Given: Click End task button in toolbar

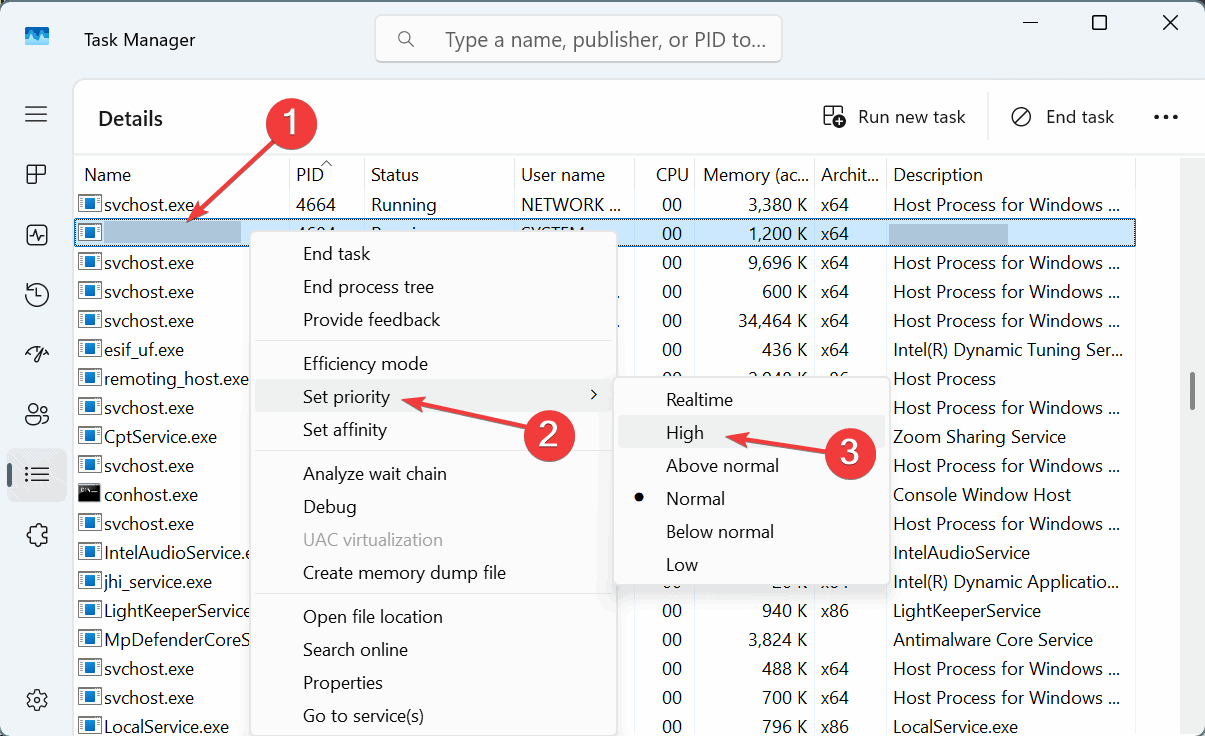Looking at the screenshot, I should point(1062,117).
